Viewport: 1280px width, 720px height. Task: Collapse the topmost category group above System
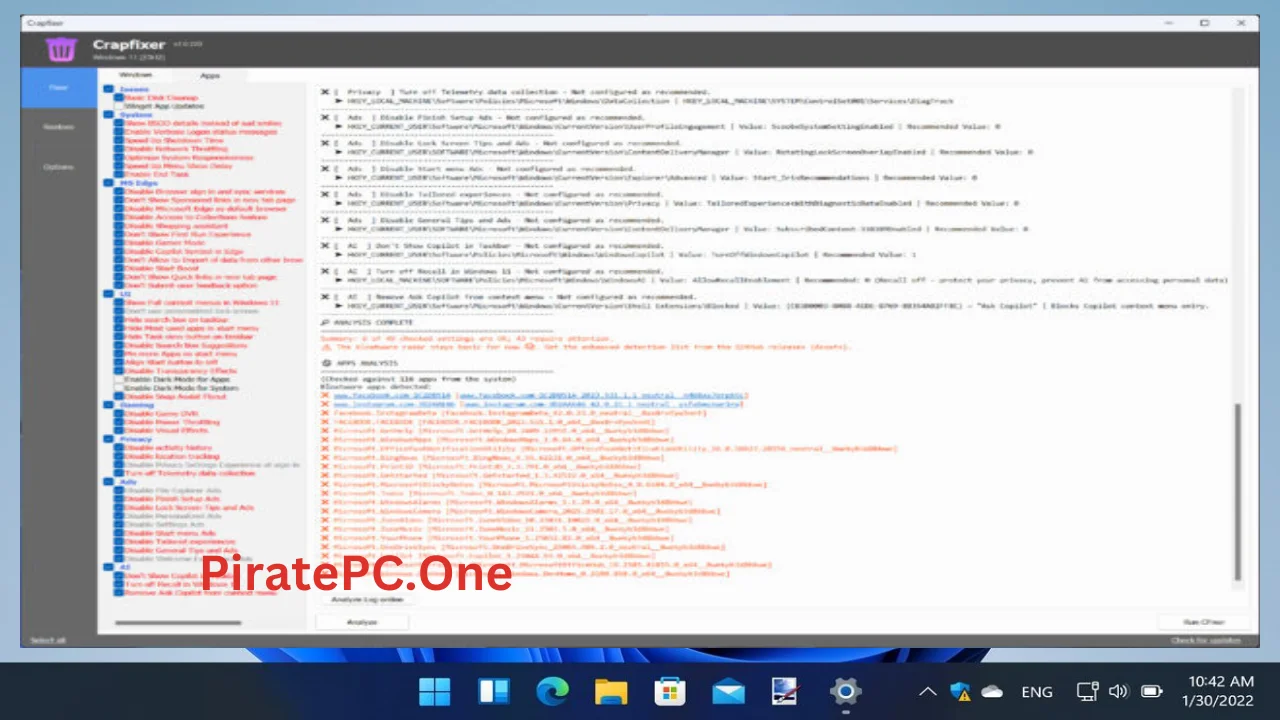[x=109, y=89]
